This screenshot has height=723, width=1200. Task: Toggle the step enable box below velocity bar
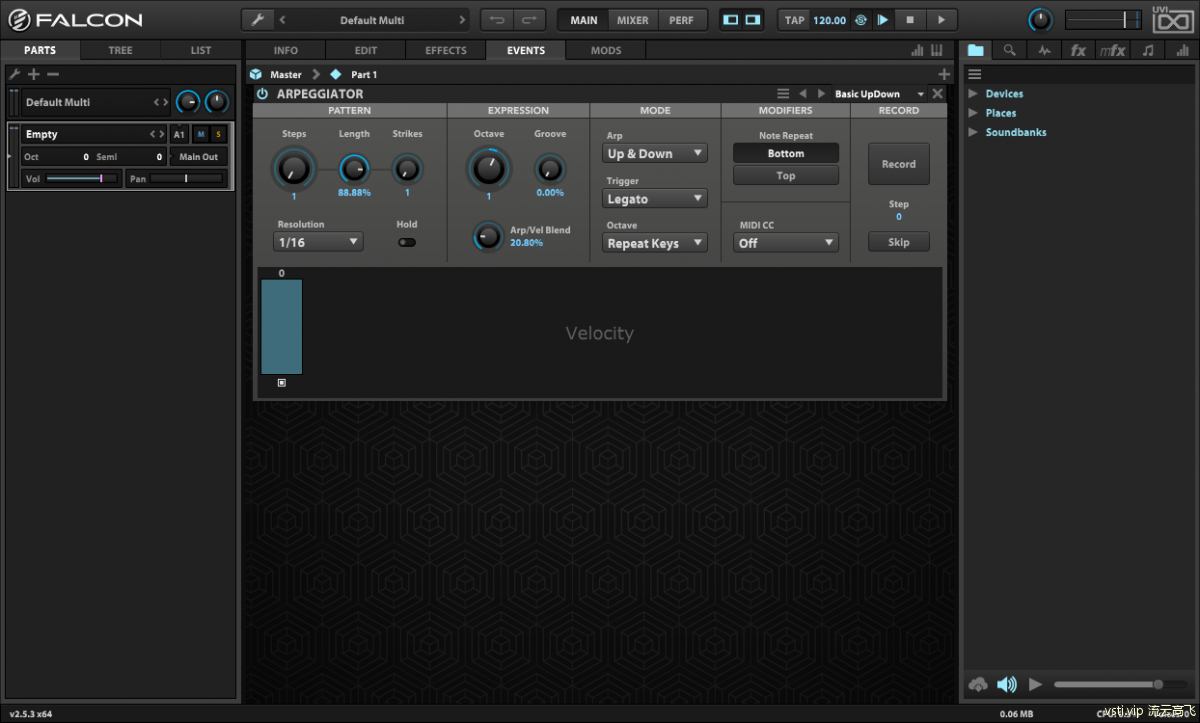coord(281,383)
